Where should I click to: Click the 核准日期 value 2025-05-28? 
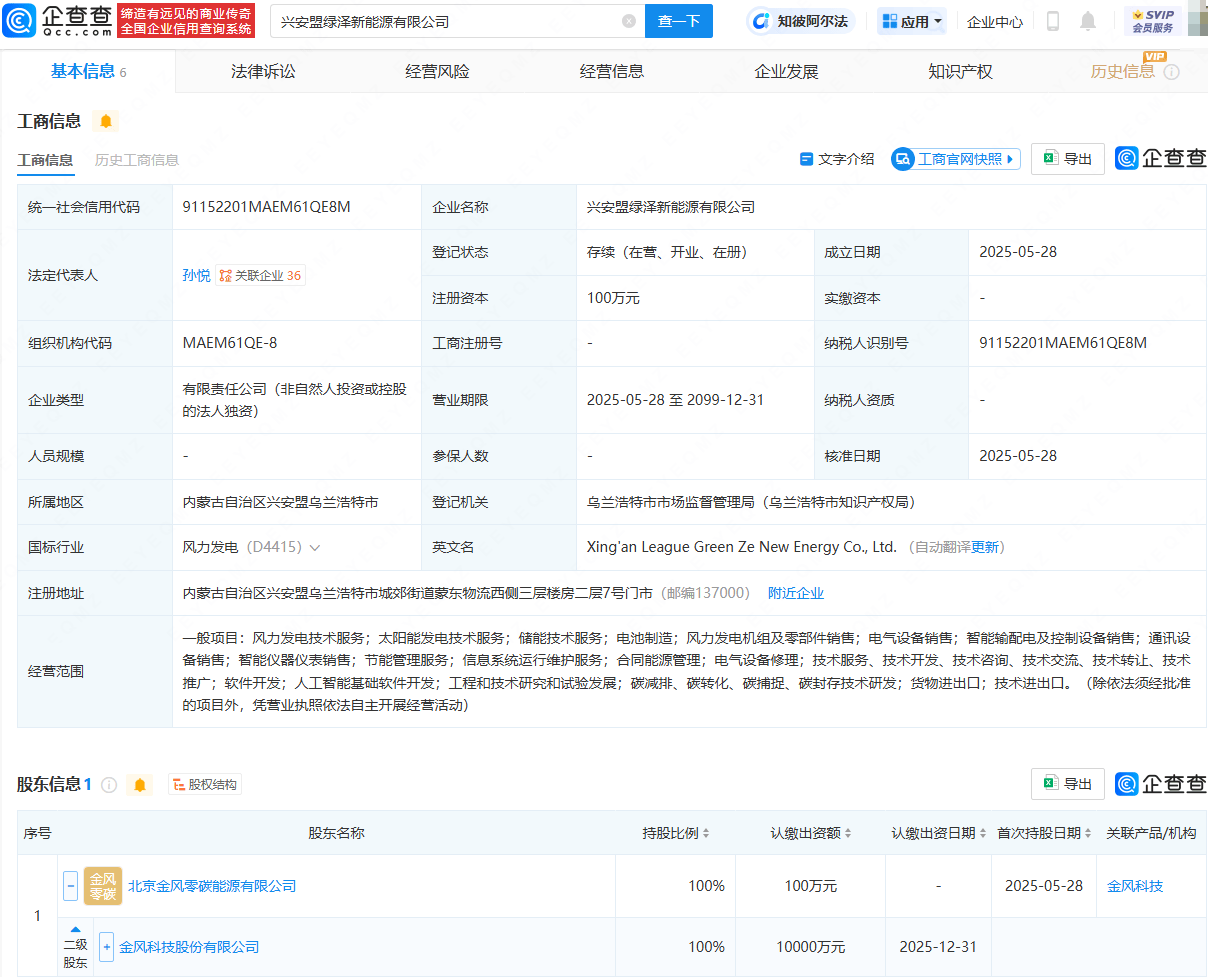click(x=1018, y=456)
